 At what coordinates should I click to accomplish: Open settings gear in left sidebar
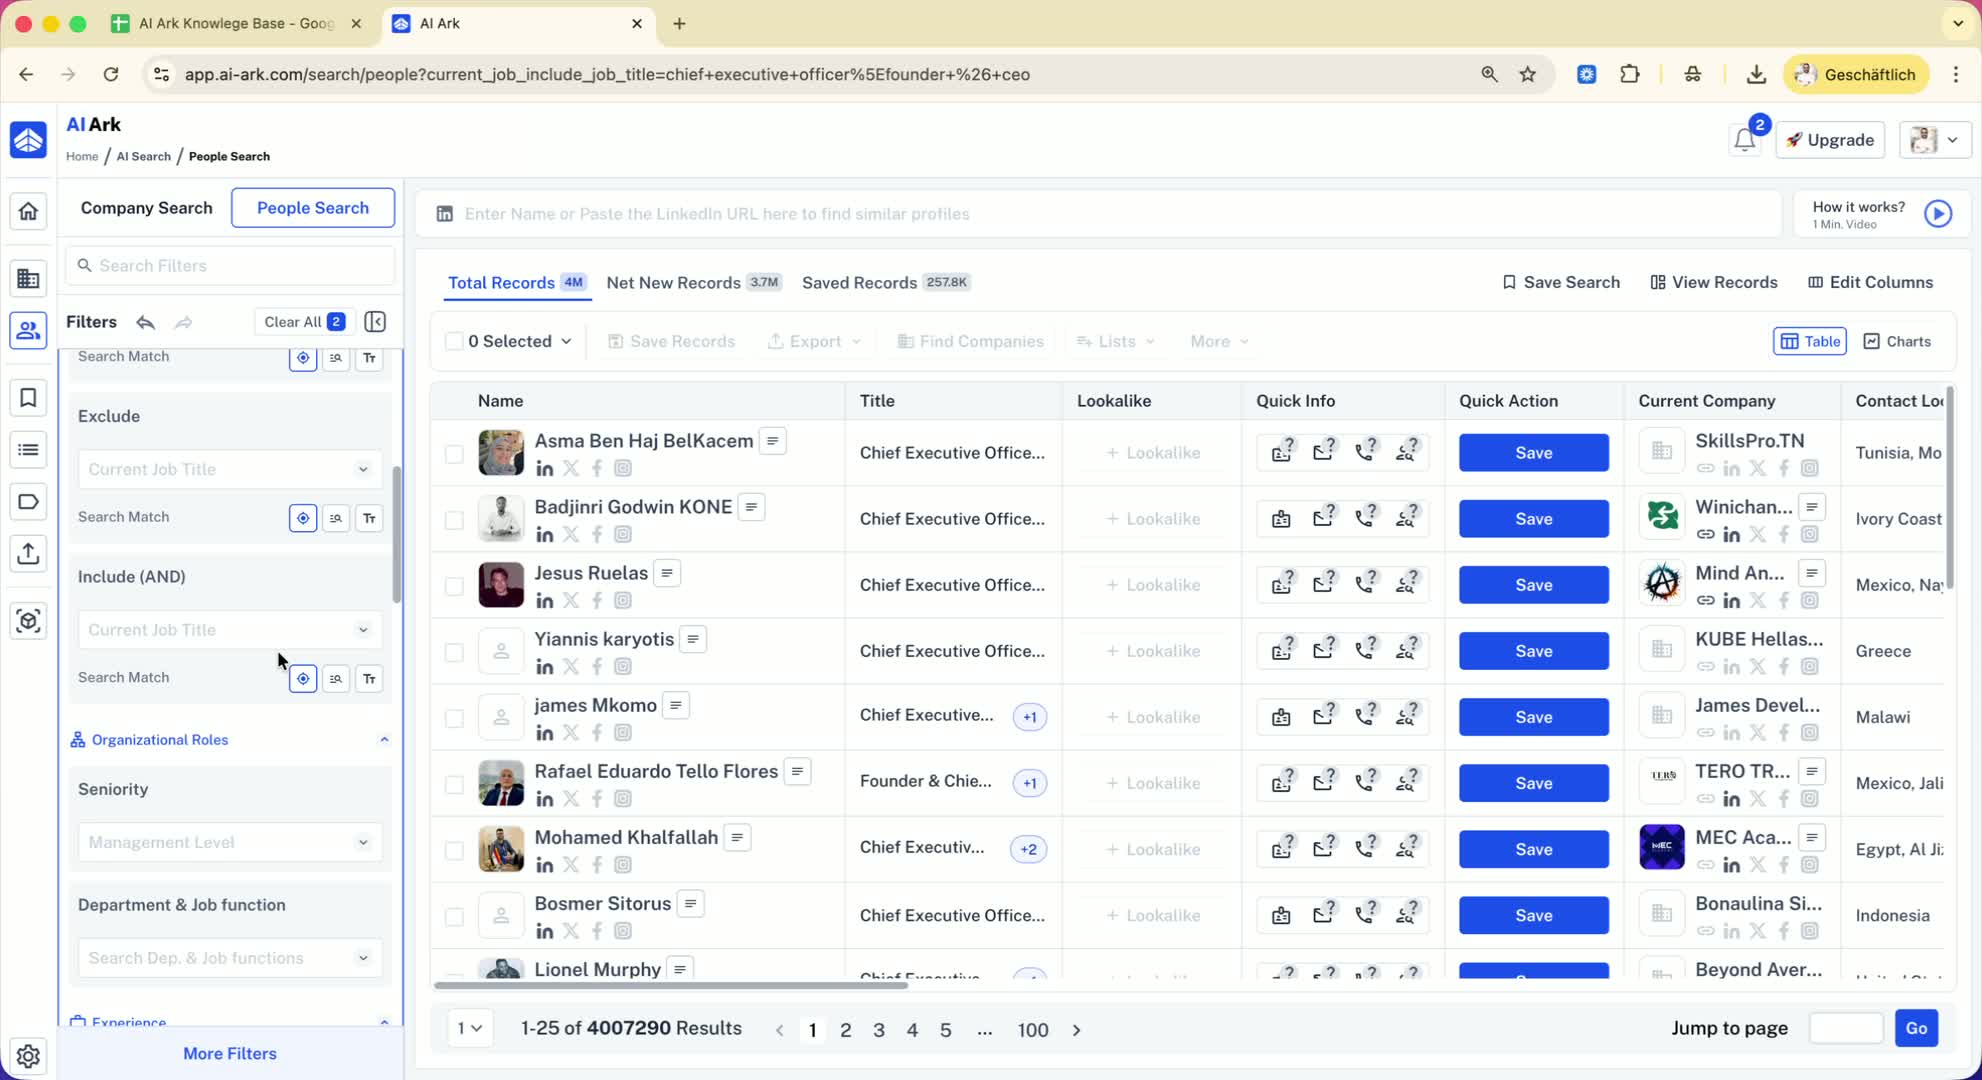coord(28,1055)
